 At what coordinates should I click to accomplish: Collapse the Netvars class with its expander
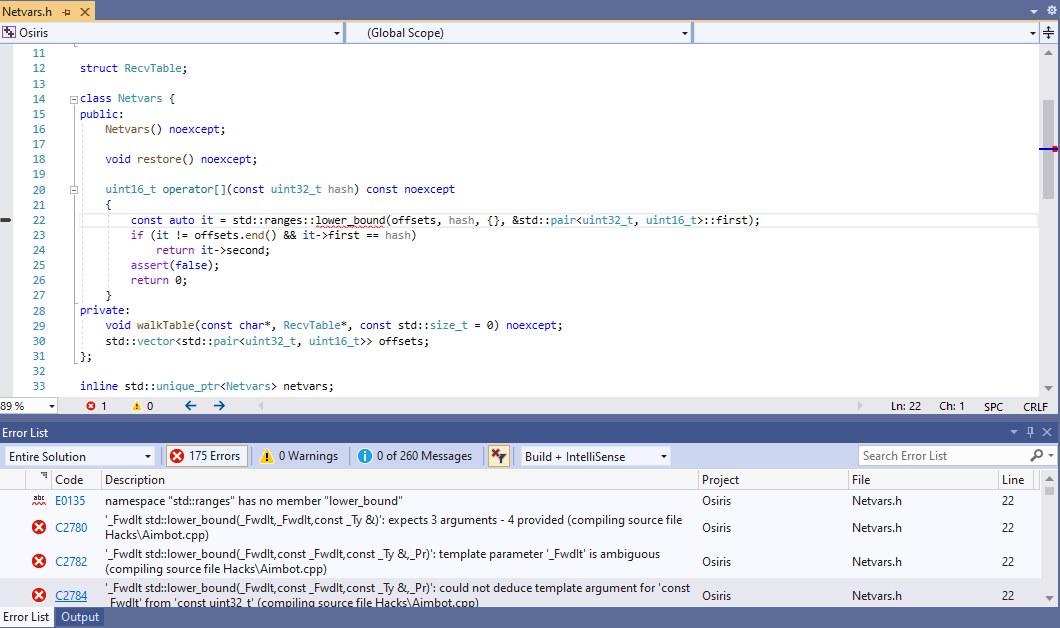click(x=73, y=98)
